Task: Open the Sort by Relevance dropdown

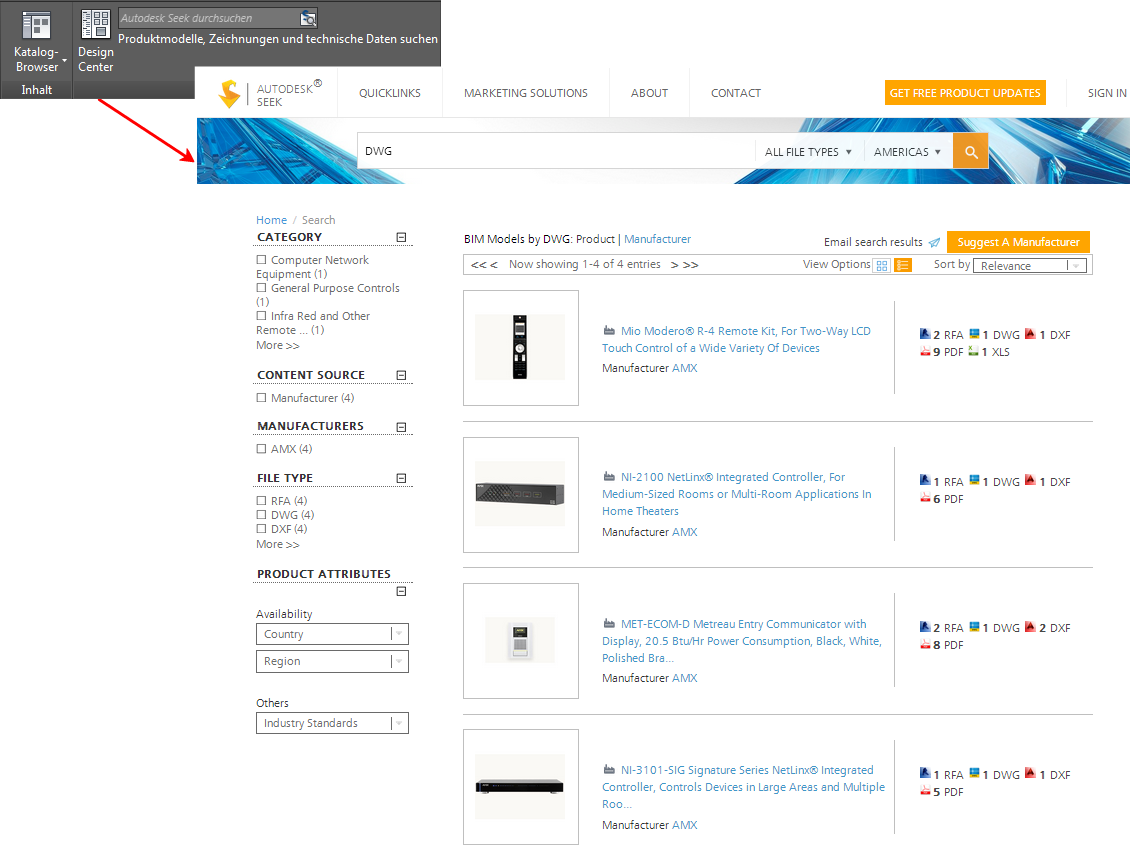Action: (1029, 266)
